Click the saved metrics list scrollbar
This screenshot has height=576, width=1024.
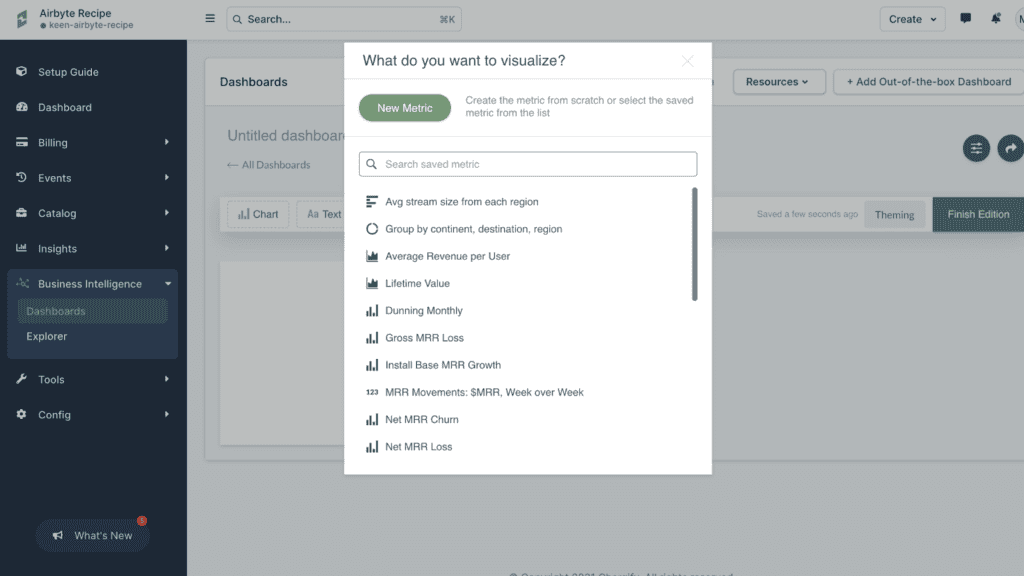coord(694,244)
